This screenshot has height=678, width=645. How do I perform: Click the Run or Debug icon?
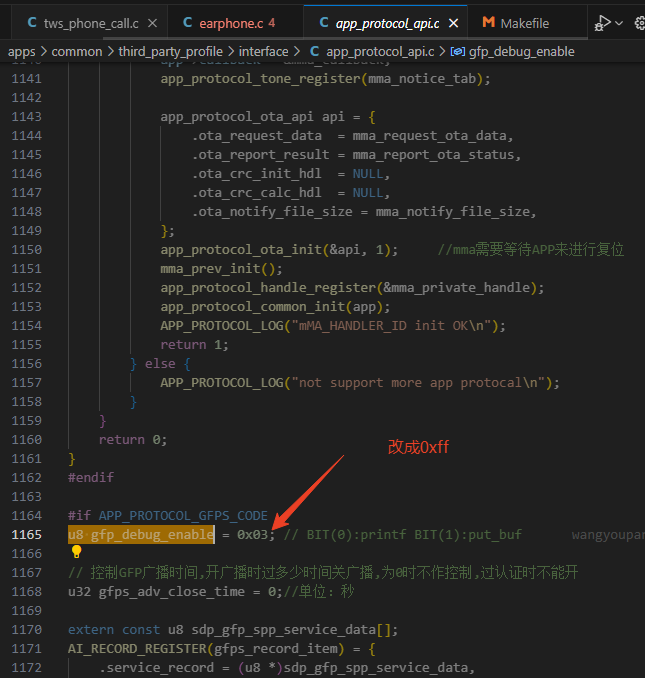[x=602, y=23]
